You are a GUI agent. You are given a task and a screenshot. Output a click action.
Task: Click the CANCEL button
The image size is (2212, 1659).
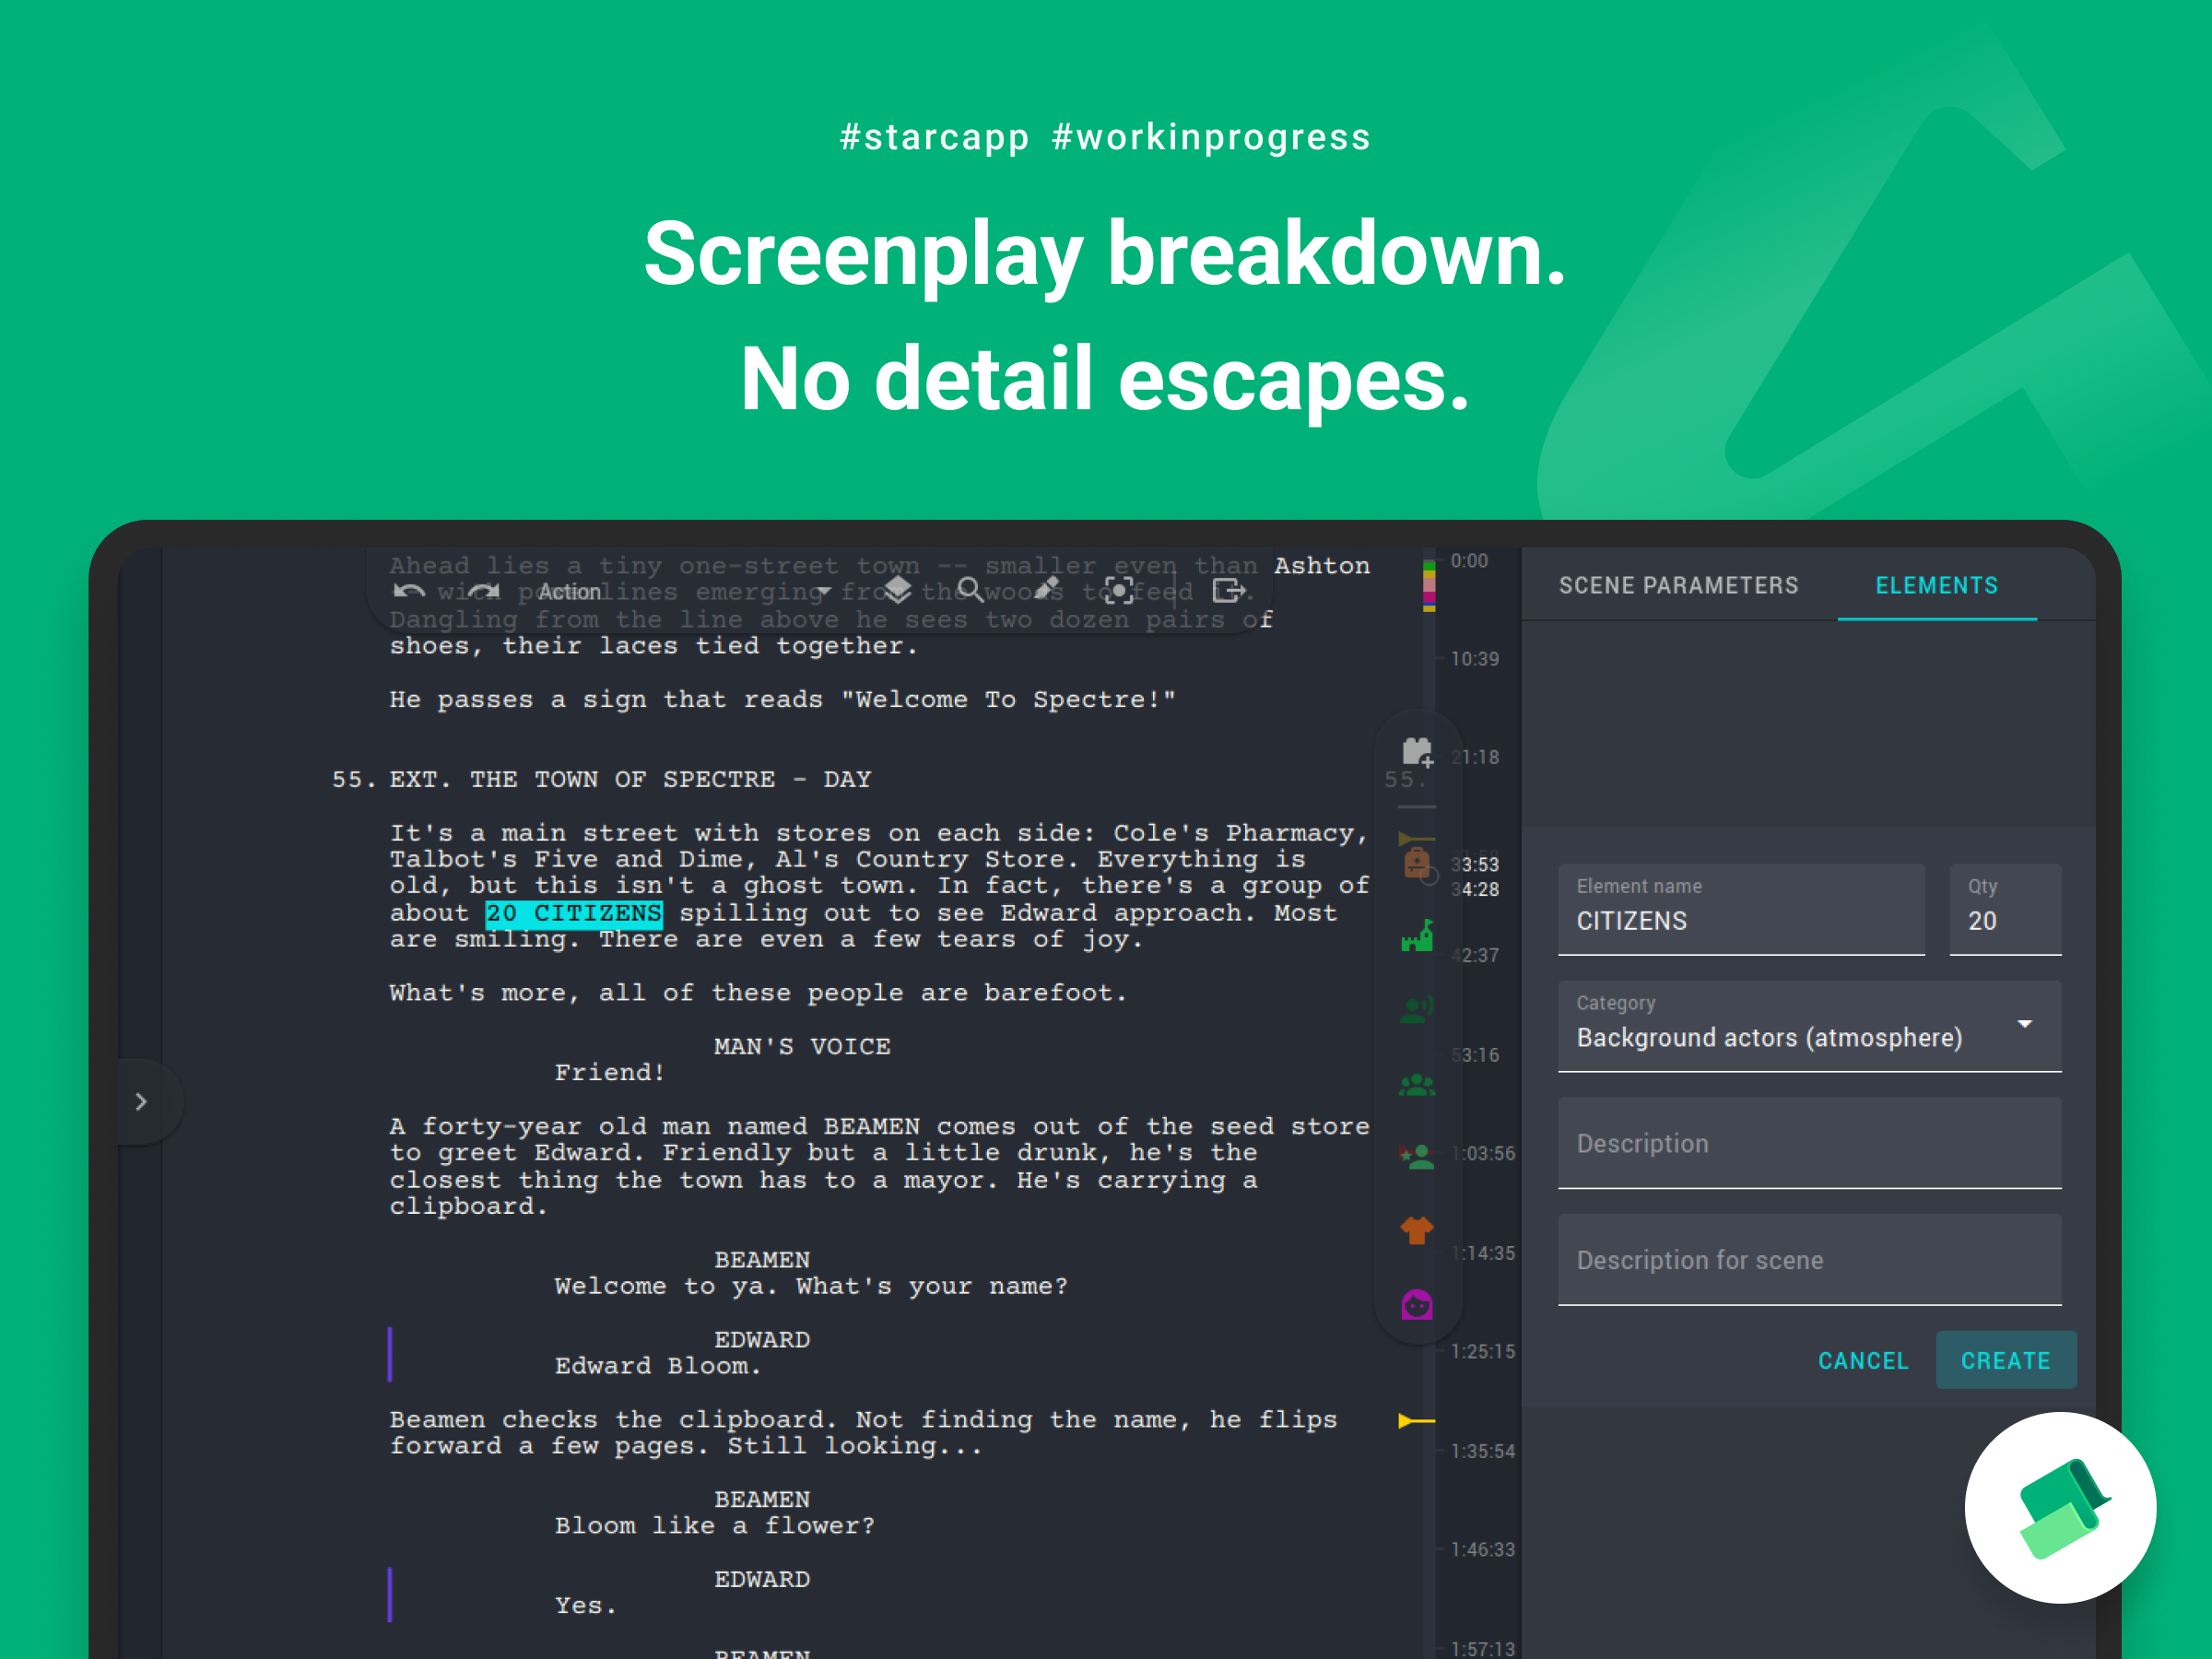pyautogui.click(x=1863, y=1361)
